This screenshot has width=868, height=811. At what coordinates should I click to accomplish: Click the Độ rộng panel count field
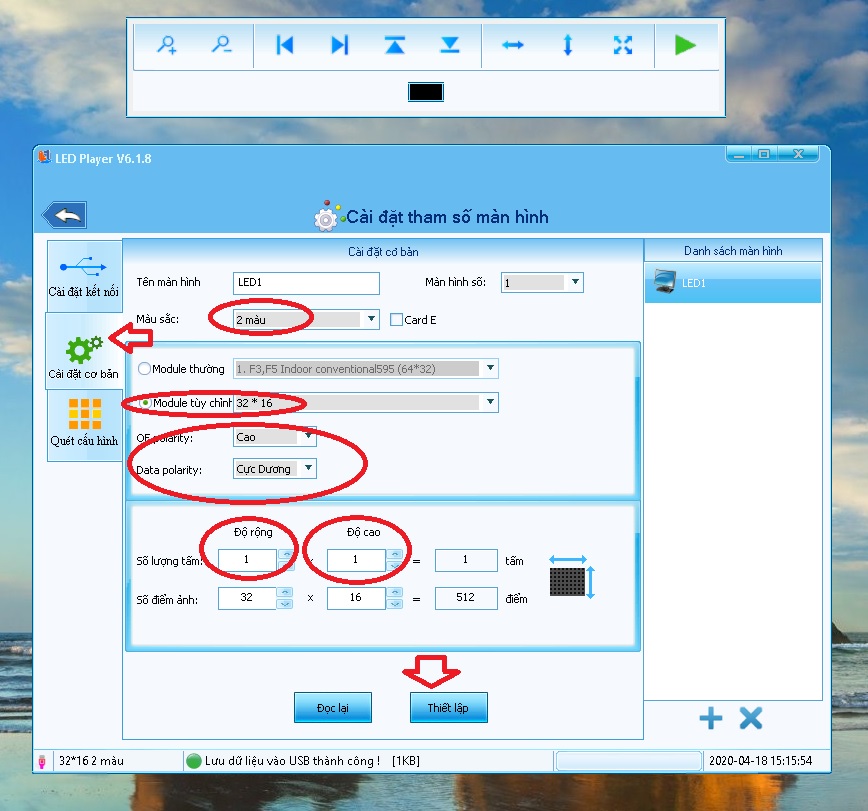(247, 560)
